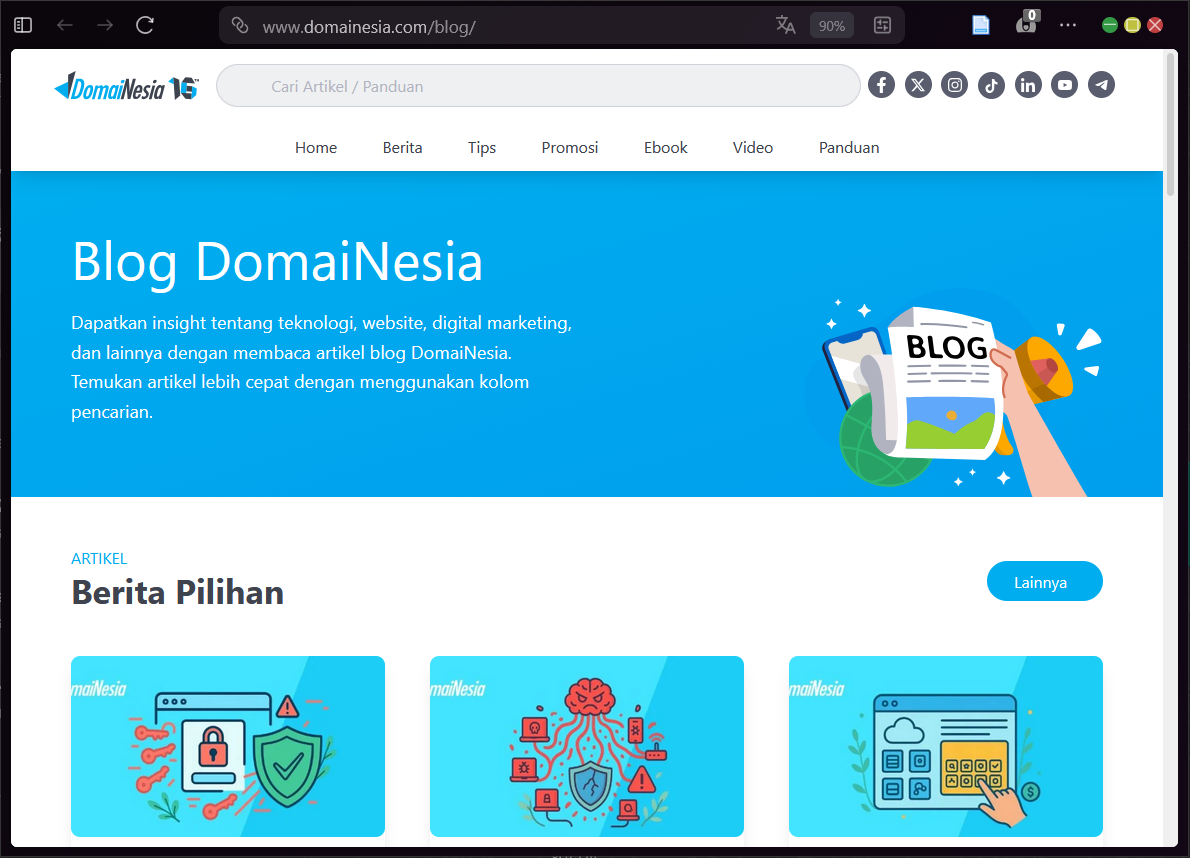Open the browser more-options menu
This screenshot has height=858, width=1190.
pyautogui.click(x=1068, y=25)
